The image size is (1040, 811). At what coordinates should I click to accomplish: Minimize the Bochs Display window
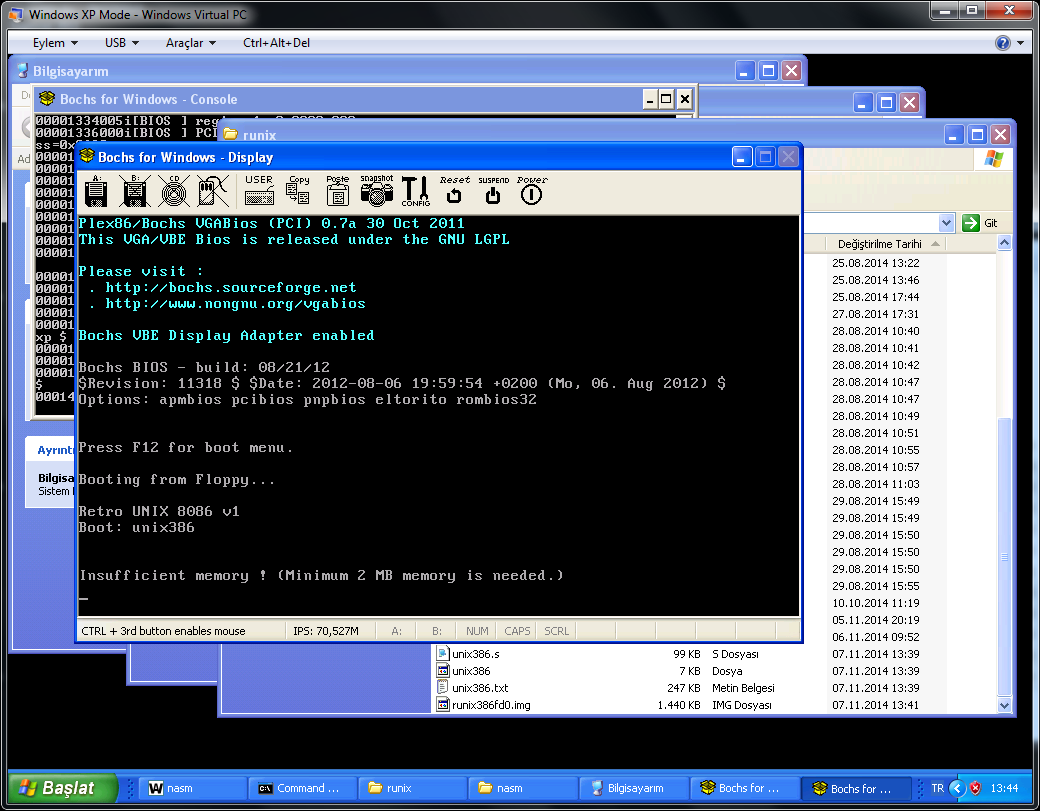point(742,157)
